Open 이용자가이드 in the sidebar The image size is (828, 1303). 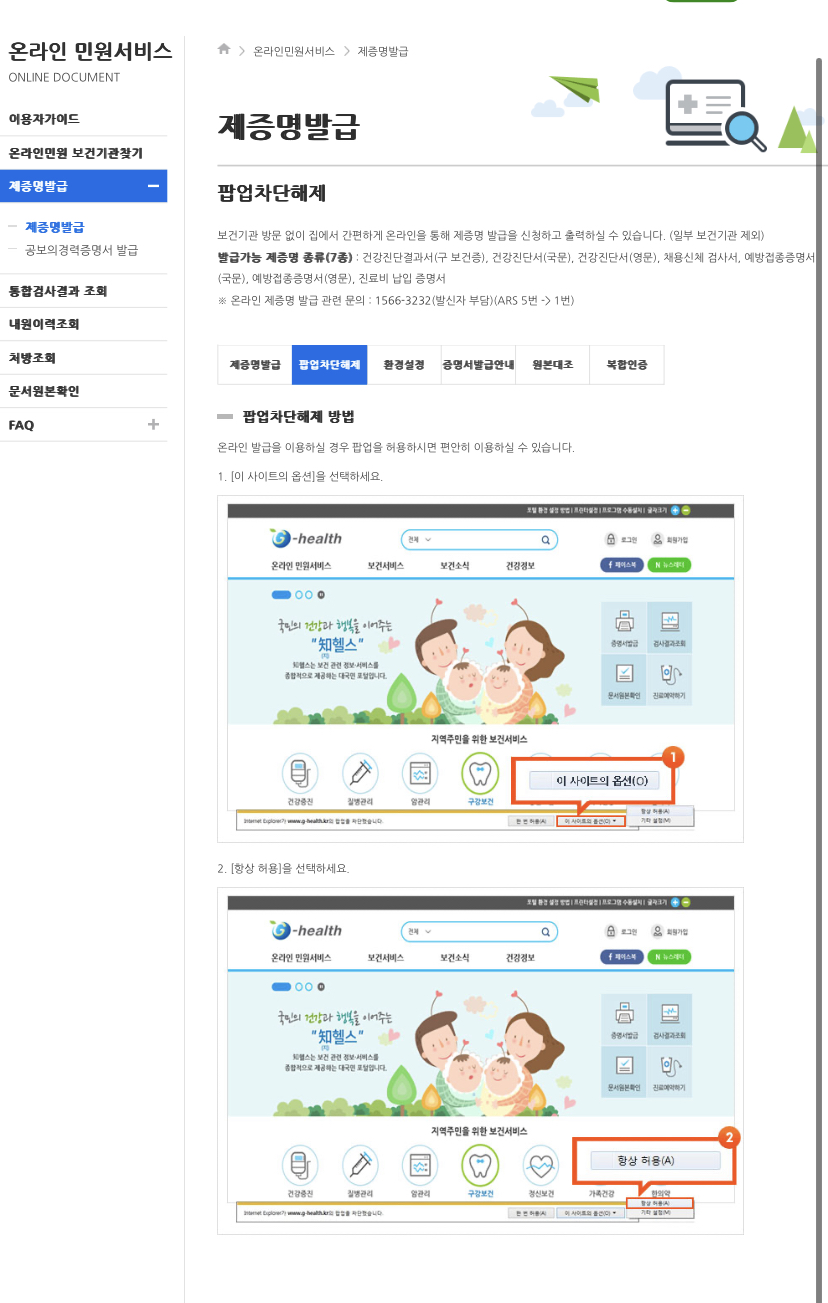point(44,119)
